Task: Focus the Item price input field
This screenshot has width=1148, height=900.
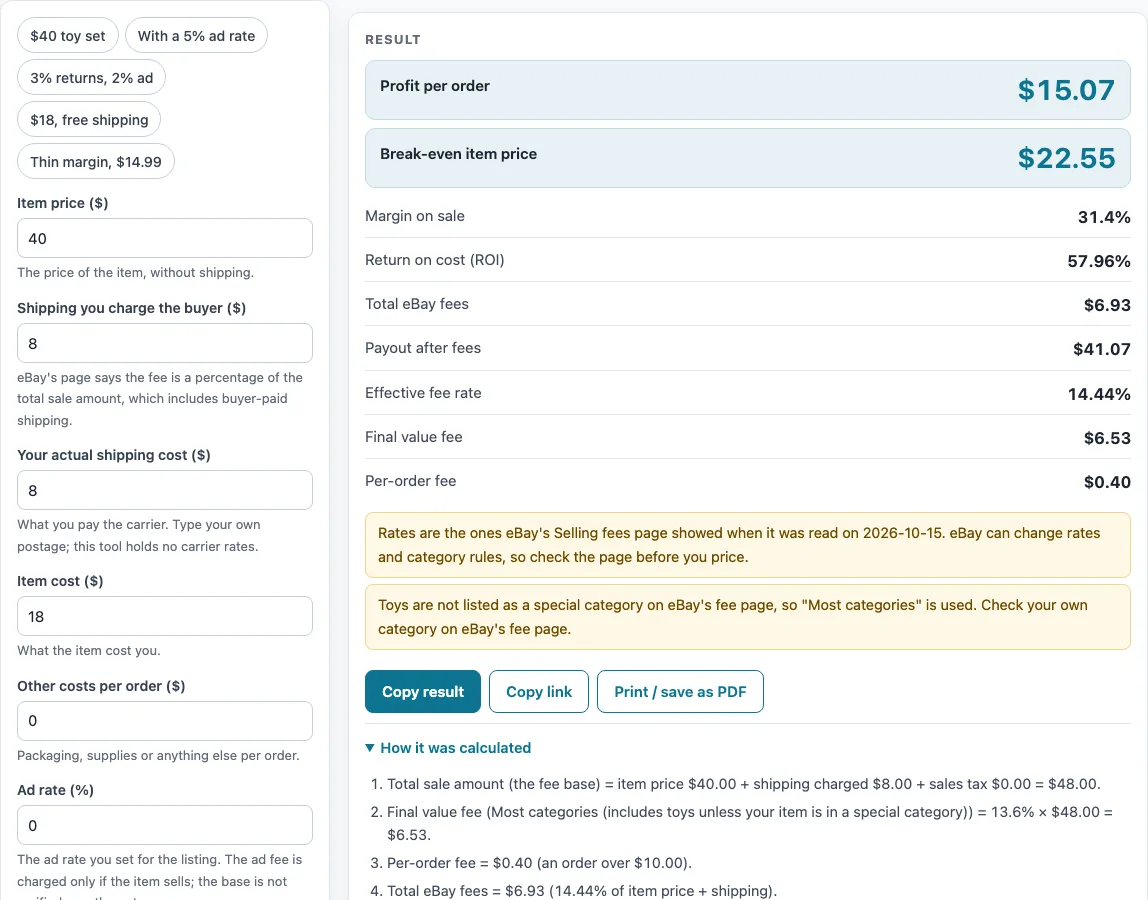Action: [165, 238]
